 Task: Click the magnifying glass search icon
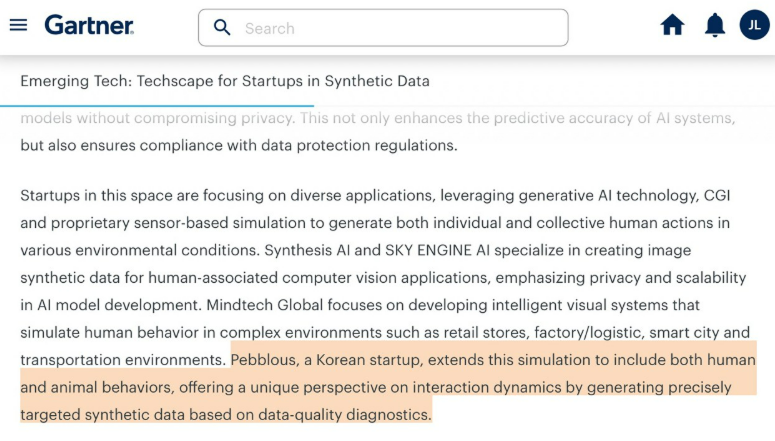tap(222, 27)
